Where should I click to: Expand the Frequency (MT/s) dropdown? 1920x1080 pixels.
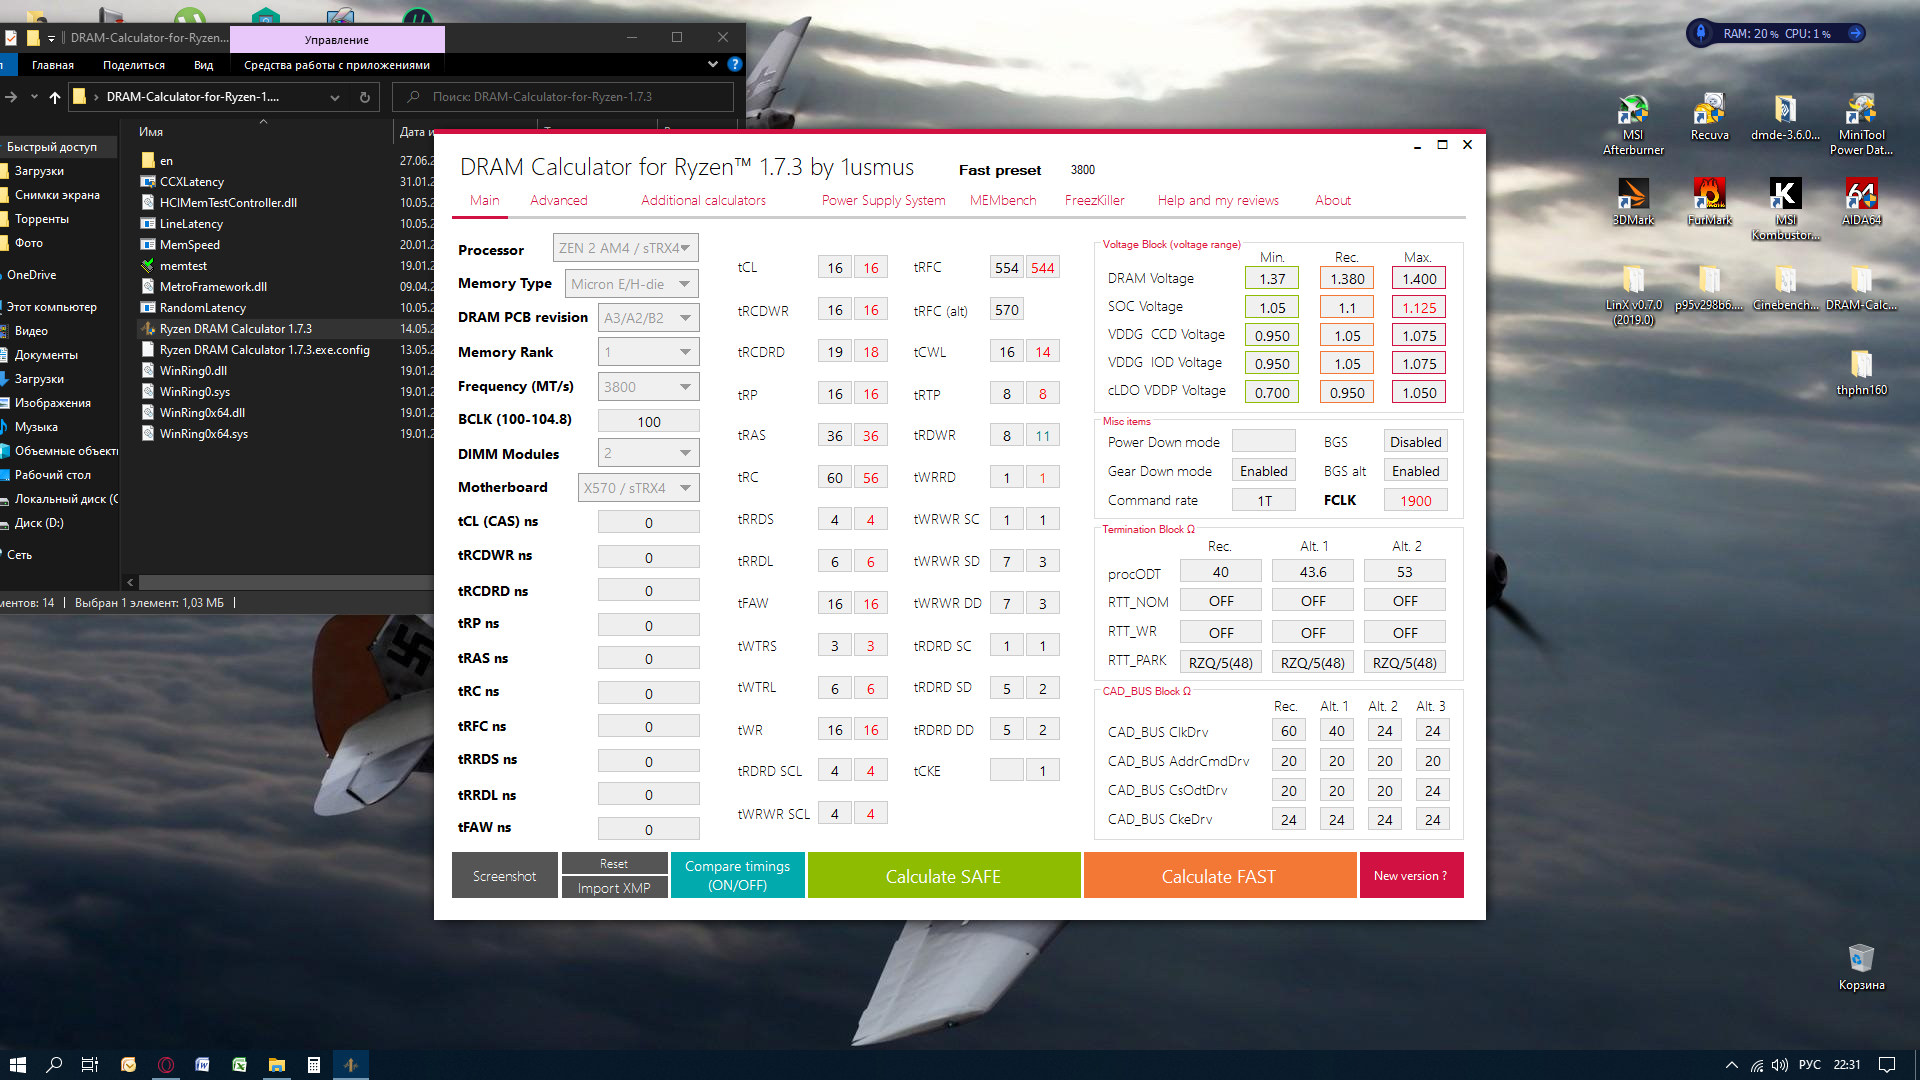click(648, 387)
